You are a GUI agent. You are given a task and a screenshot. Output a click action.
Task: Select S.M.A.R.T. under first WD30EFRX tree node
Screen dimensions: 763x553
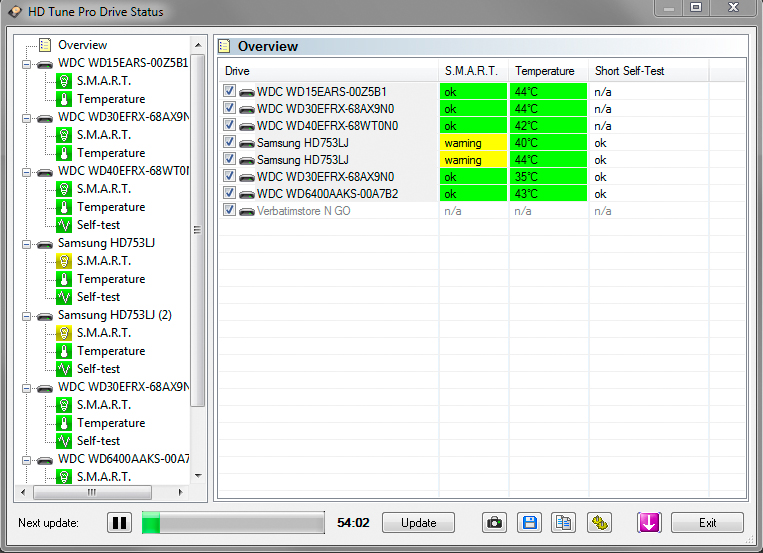click(104, 135)
